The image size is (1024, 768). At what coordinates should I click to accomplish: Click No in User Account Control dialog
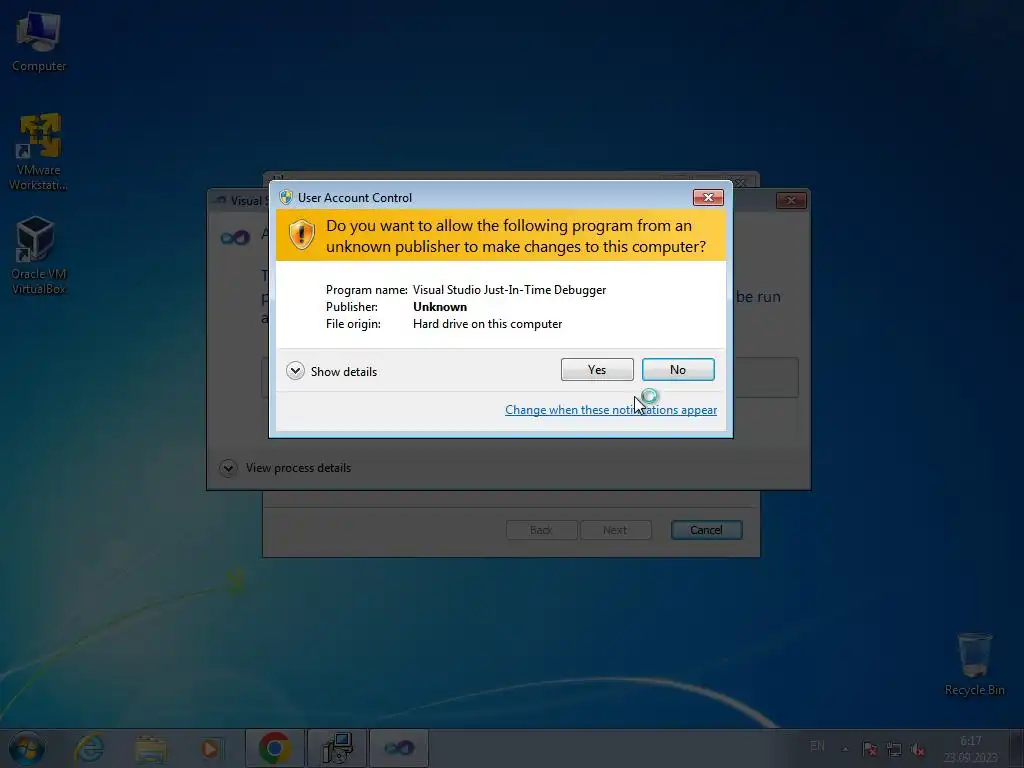point(678,370)
